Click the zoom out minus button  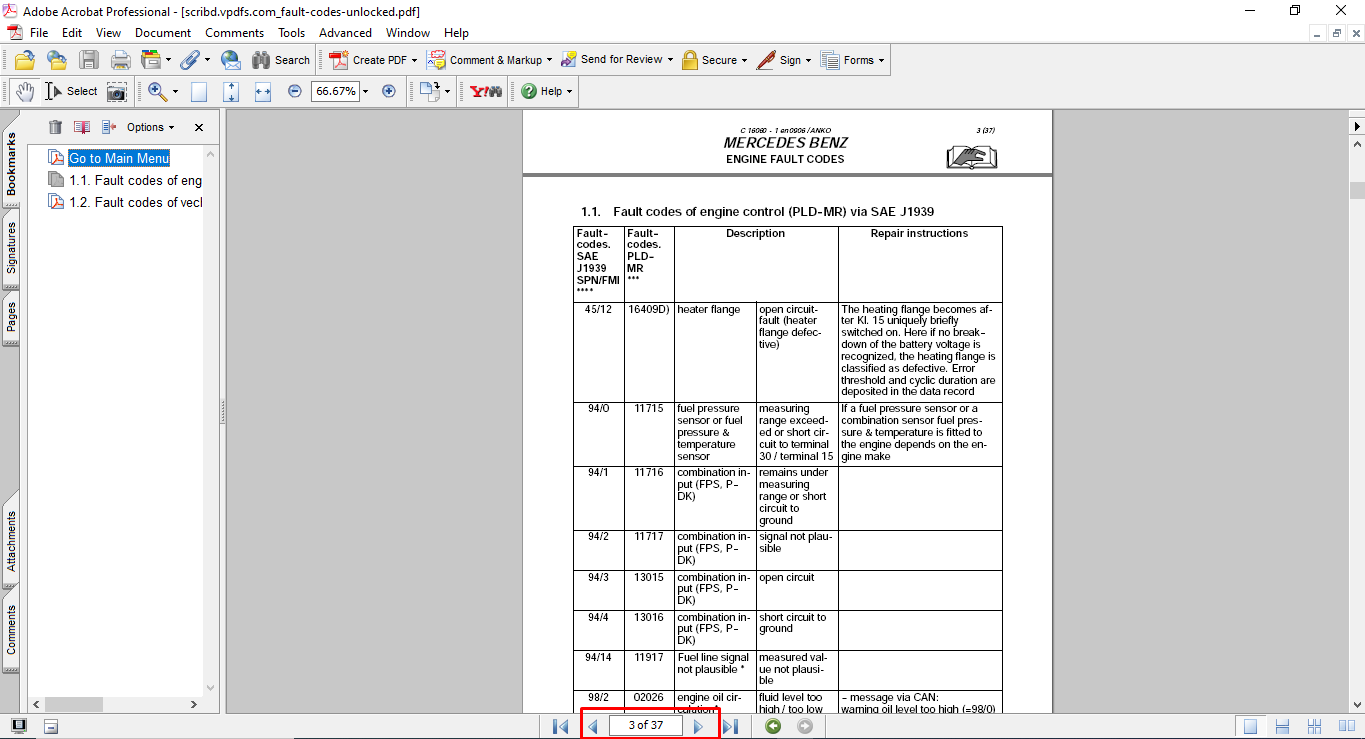pyautogui.click(x=294, y=91)
